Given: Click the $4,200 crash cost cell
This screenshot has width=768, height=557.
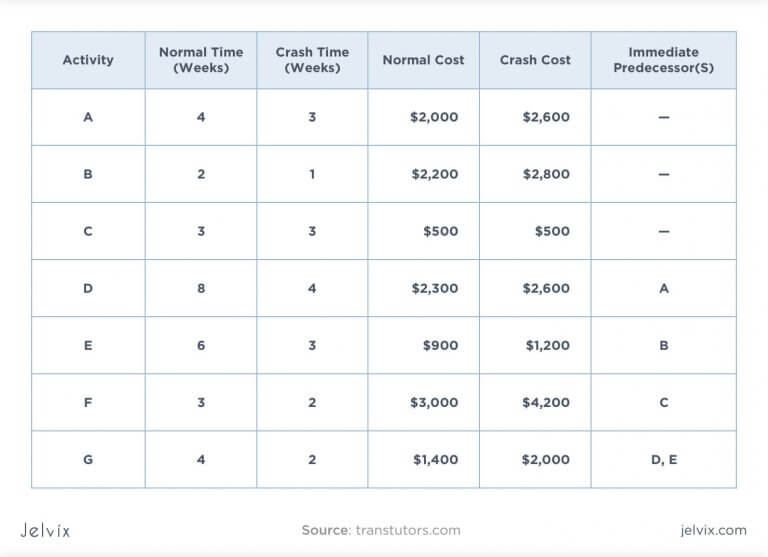Looking at the screenshot, I should coord(546,402).
